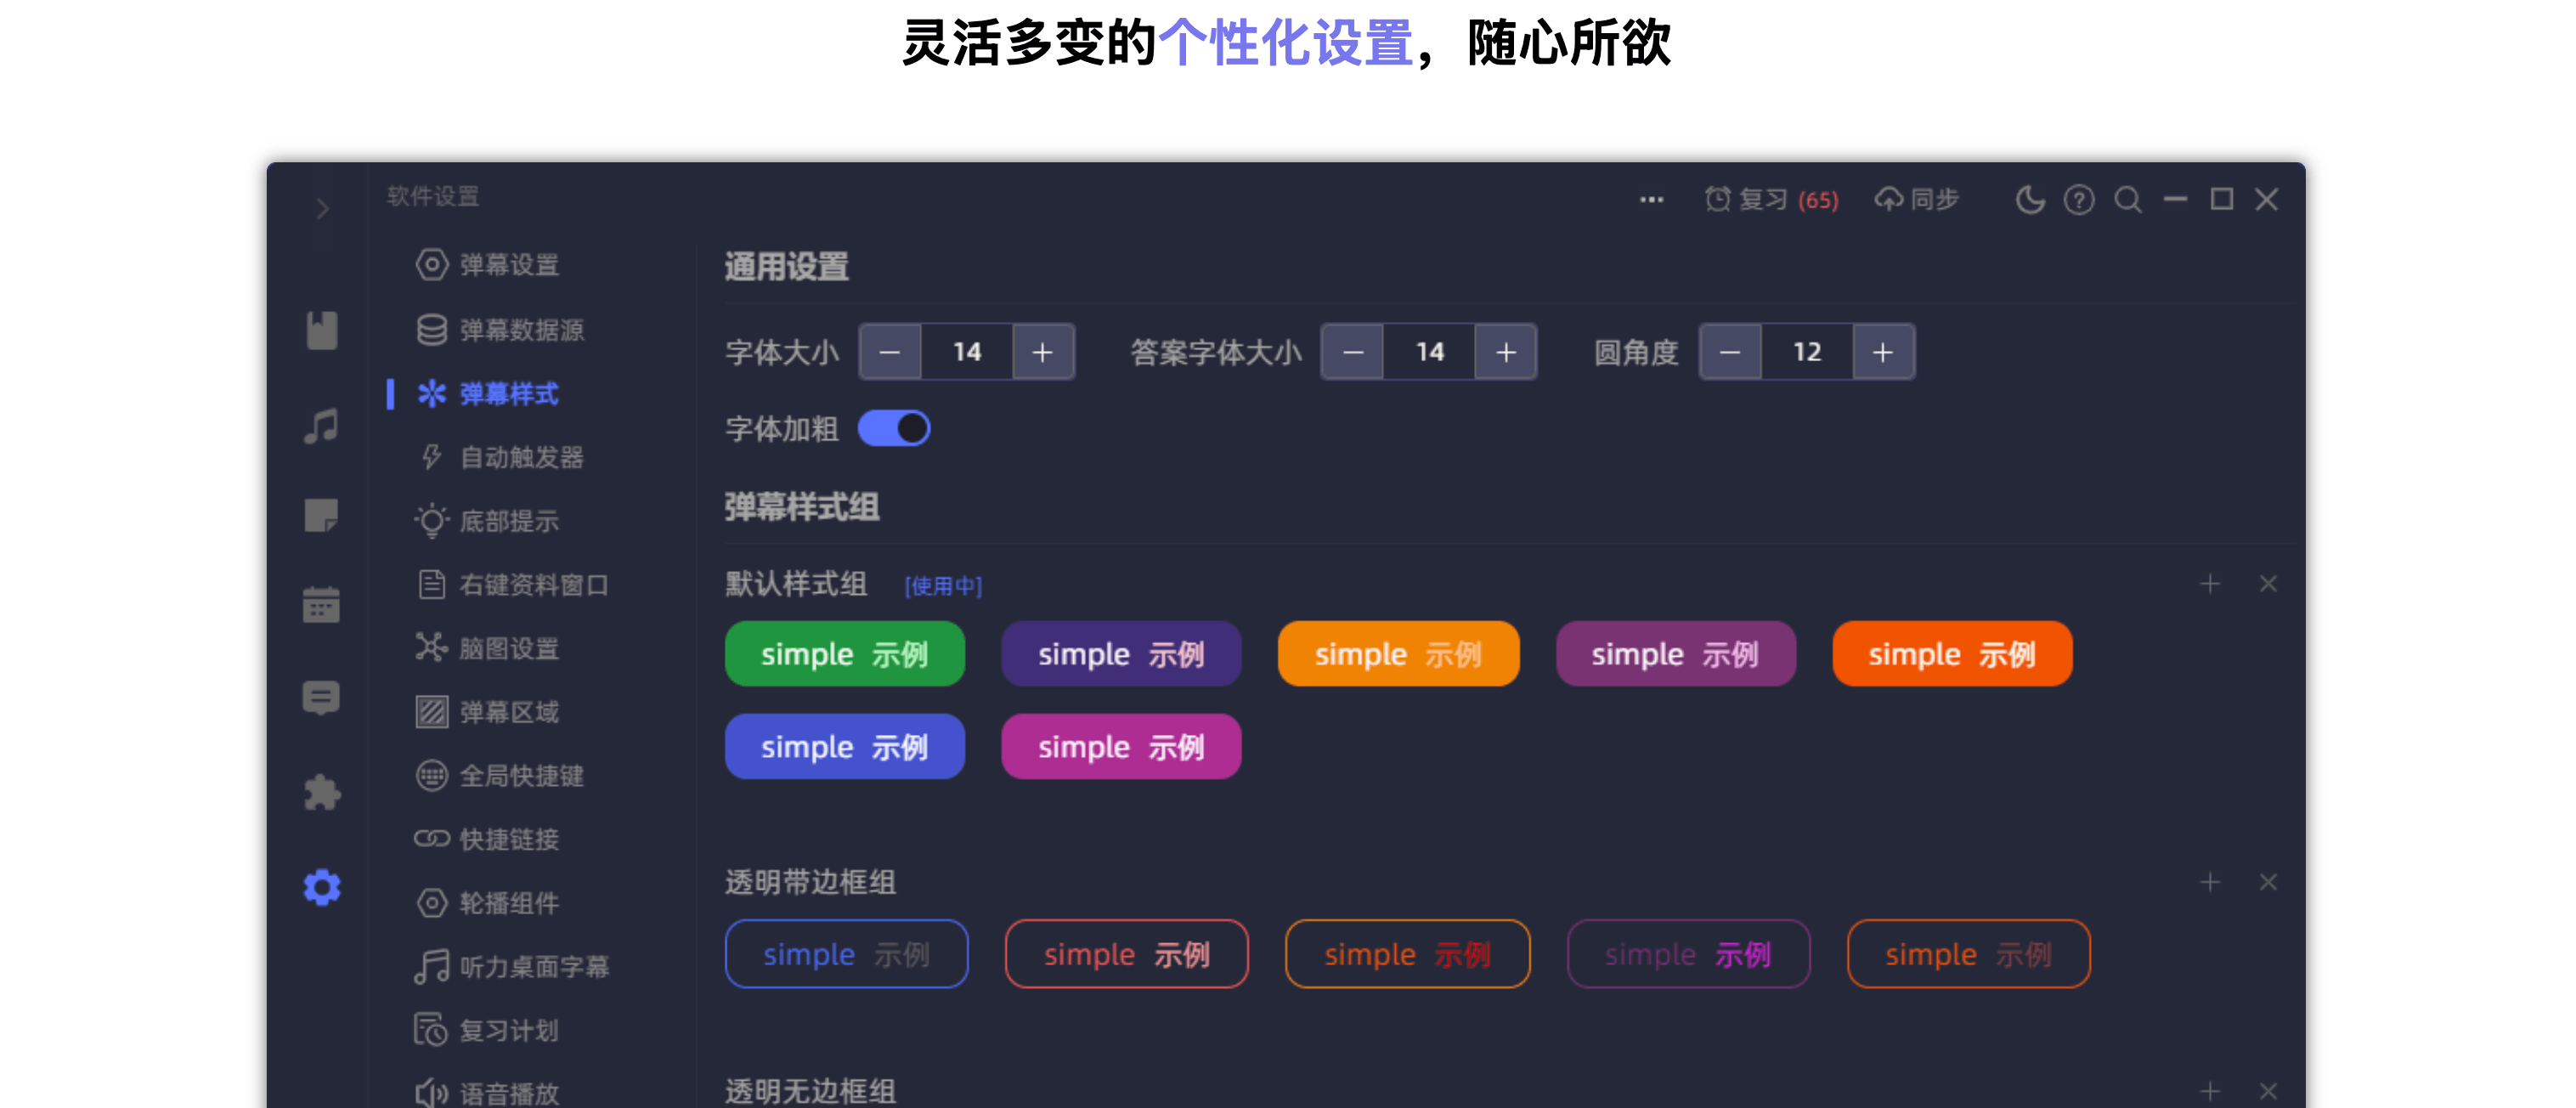
Task: Open the three-dot more options menu
Action: click(1652, 200)
